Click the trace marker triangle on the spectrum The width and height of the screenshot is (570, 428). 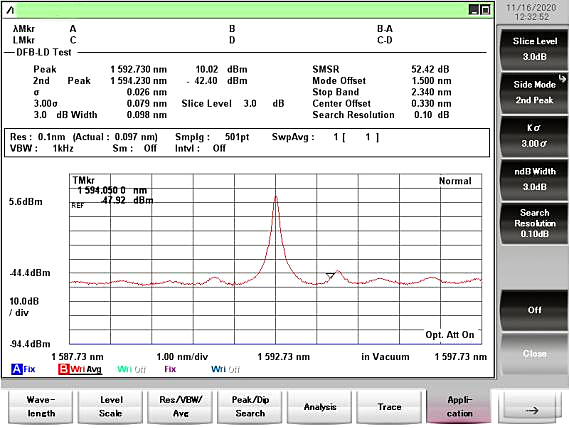pyautogui.click(x=330, y=276)
